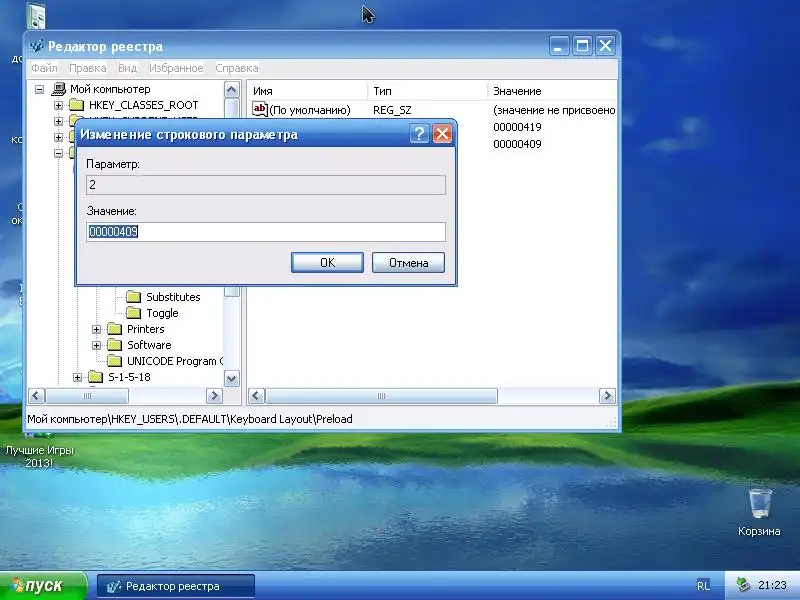Click the Значение input field
The image size is (800, 600).
pos(266,232)
